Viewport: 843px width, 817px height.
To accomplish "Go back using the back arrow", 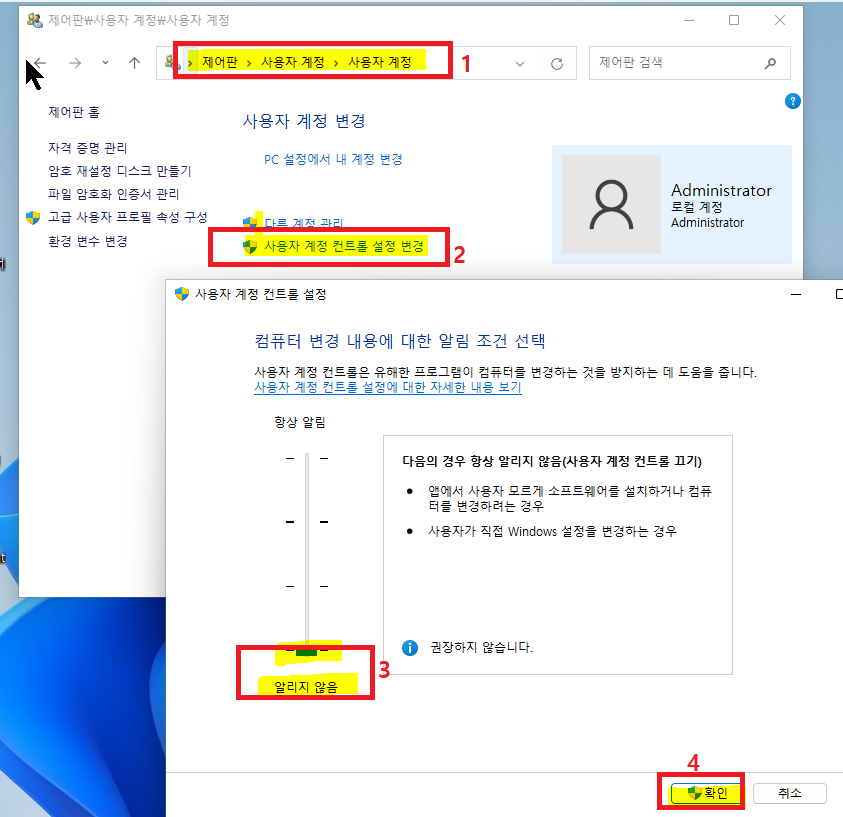I will [x=39, y=63].
